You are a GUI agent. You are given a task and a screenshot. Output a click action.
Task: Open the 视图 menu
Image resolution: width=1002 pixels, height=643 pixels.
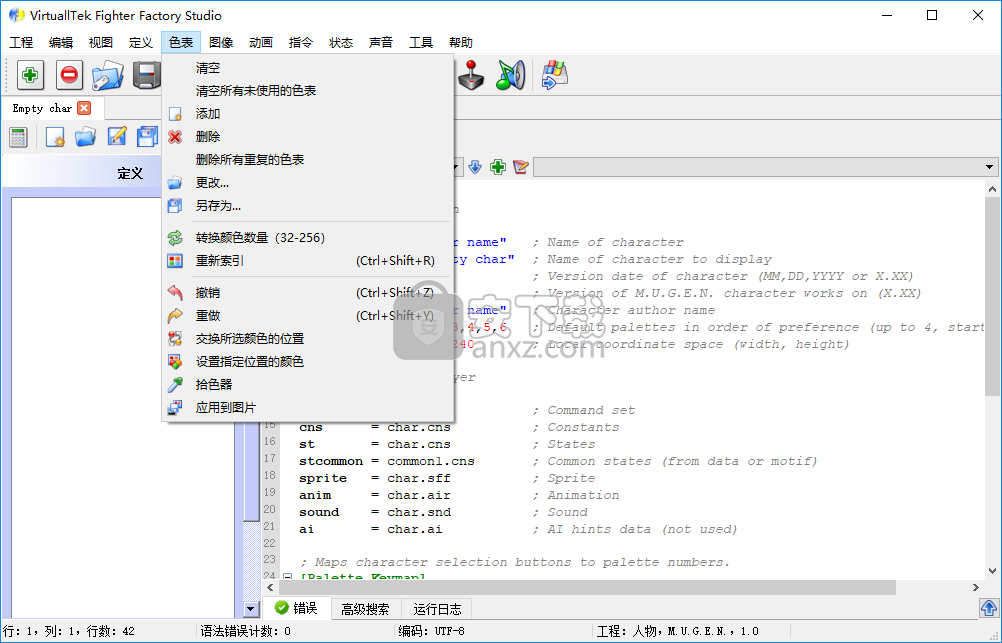pos(101,43)
